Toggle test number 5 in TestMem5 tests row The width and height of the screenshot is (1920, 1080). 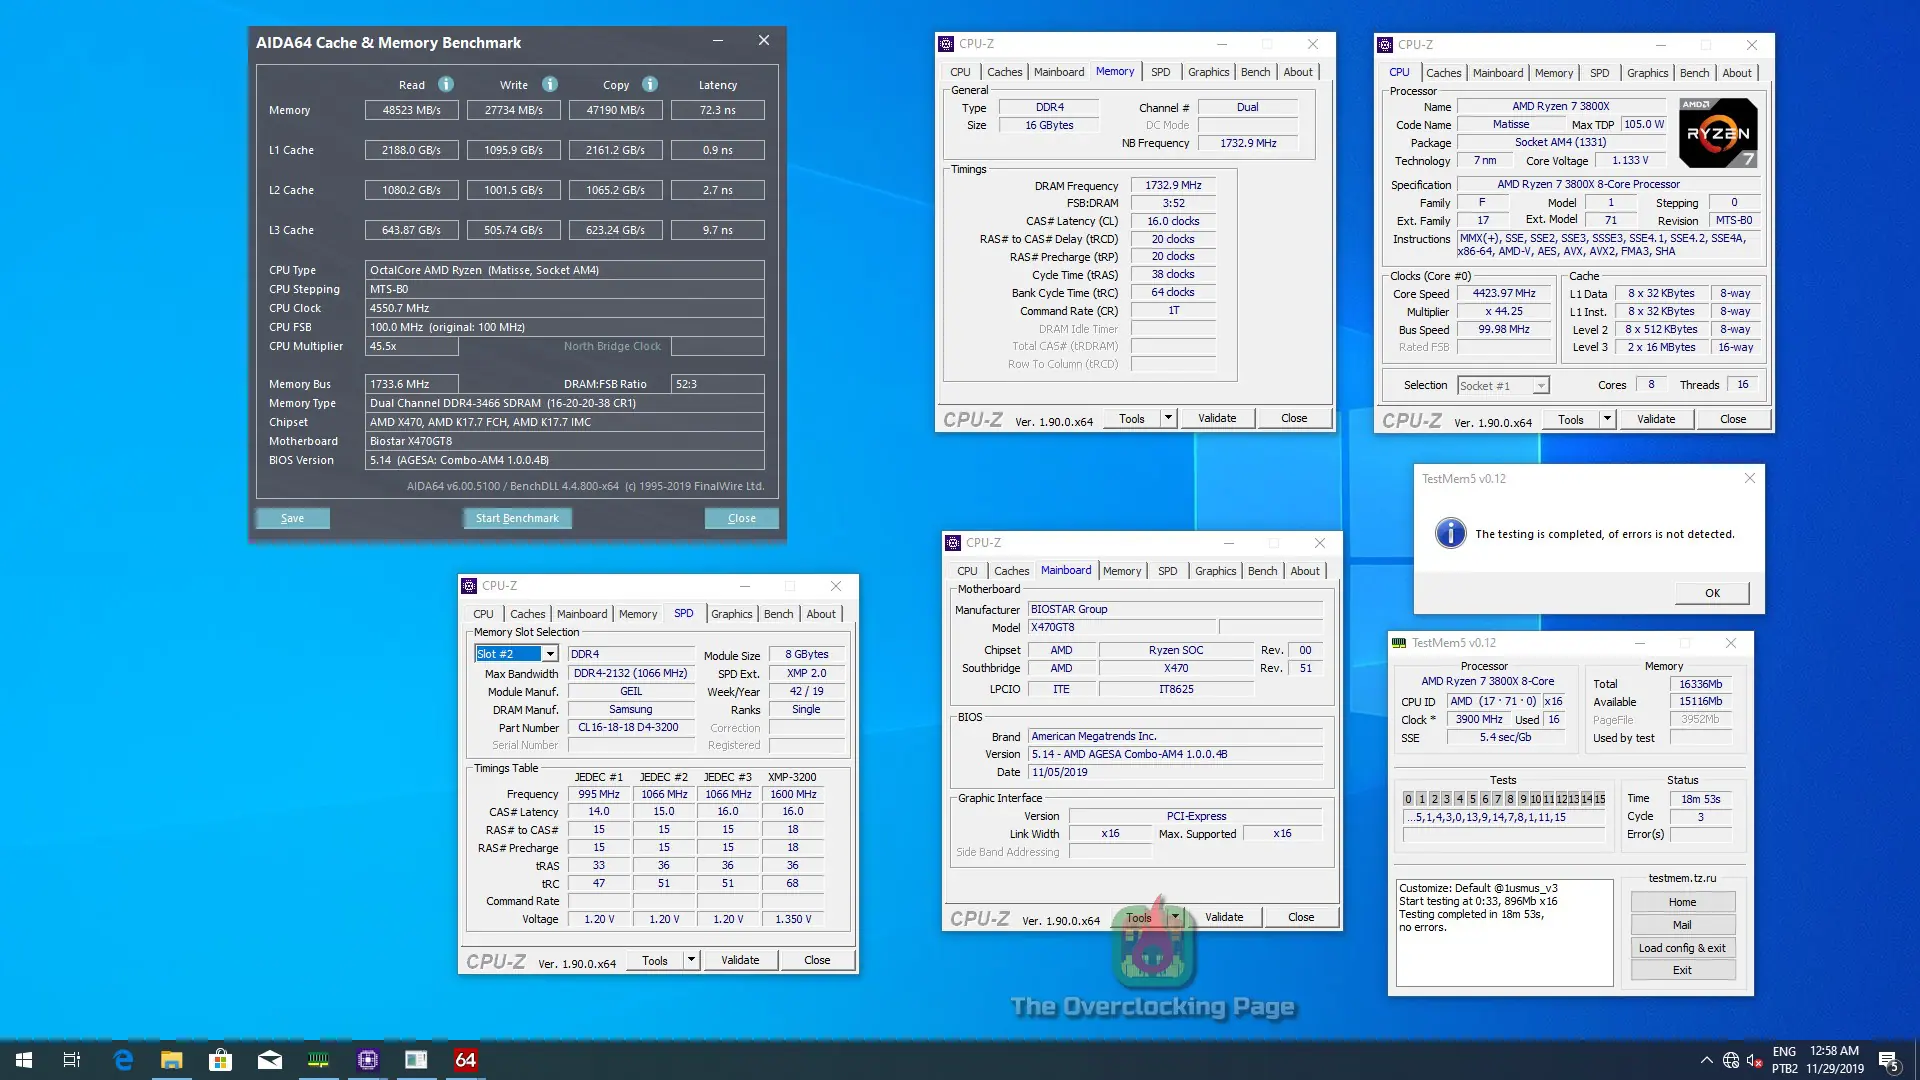tap(1472, 799)
